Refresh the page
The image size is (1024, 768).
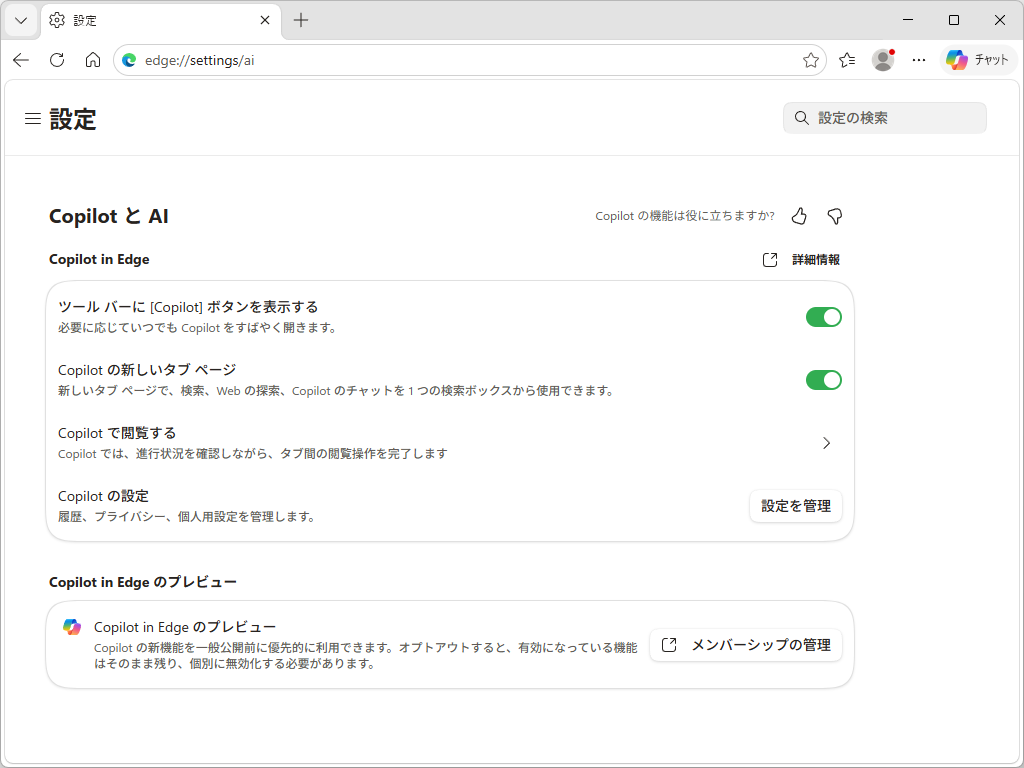tap(57, 60)
